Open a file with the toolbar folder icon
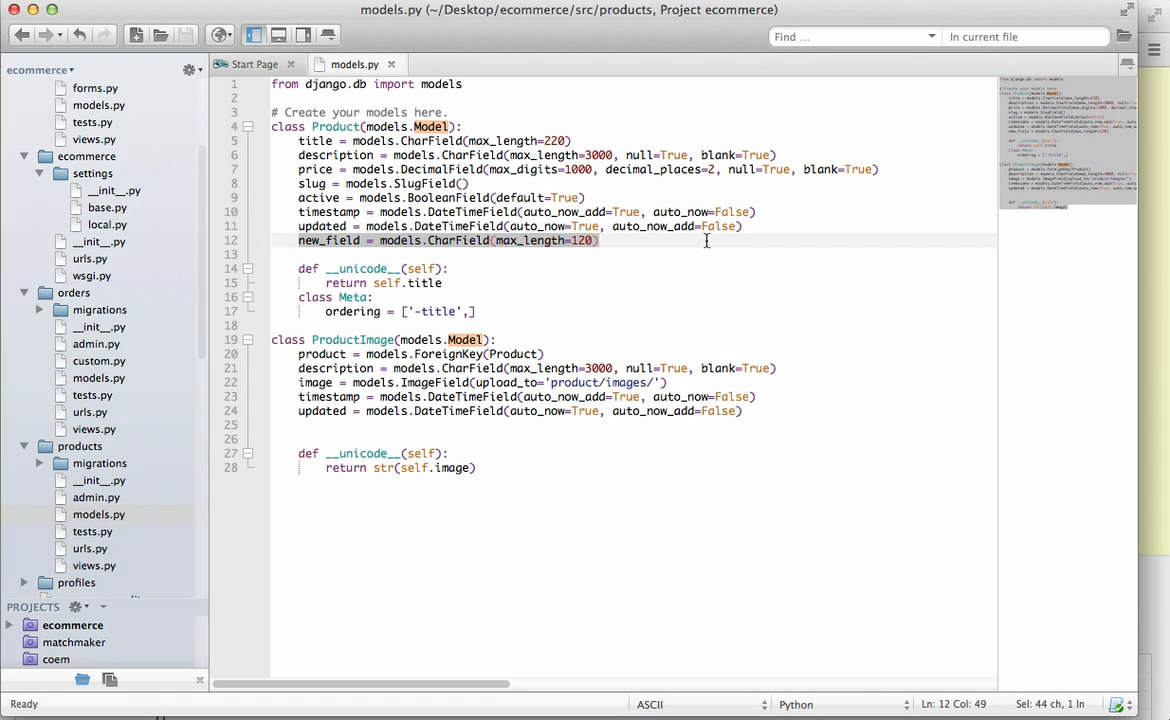Viewport: 1170px width, 720px height. pyautogui.click(x=160, y=35)
